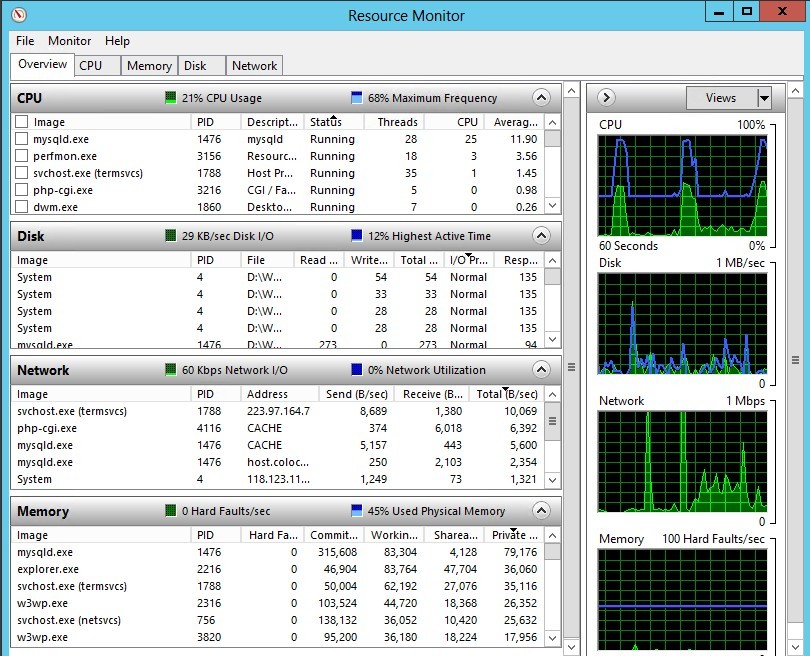The height and width of the screenshot is (656, 810).
Task: Select w3wp.exe PID 3820 row in Memory
Action: (278, 637)
